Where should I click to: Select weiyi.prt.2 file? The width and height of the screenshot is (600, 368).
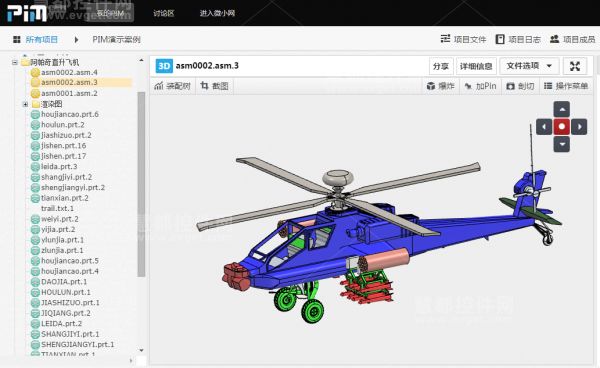60,219
